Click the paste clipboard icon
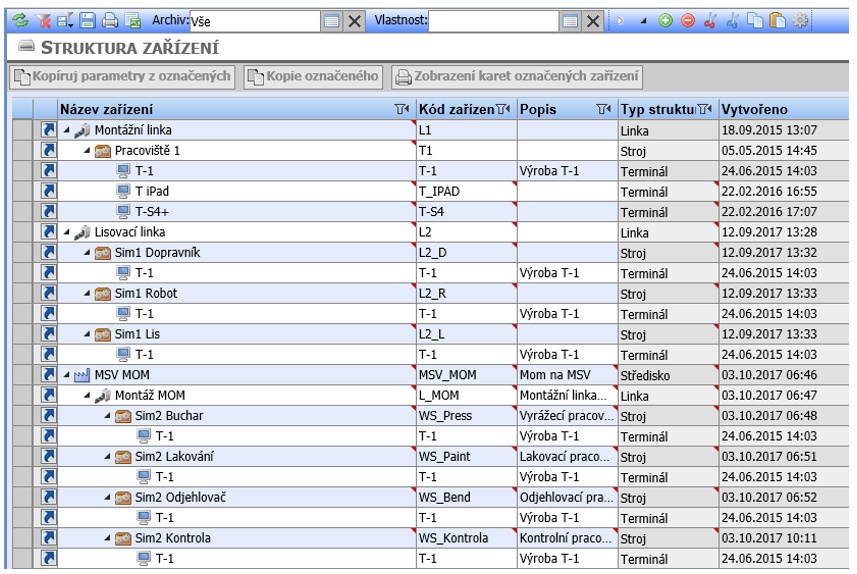The width and height of the screenshot is (857, 574). [777, 21]
